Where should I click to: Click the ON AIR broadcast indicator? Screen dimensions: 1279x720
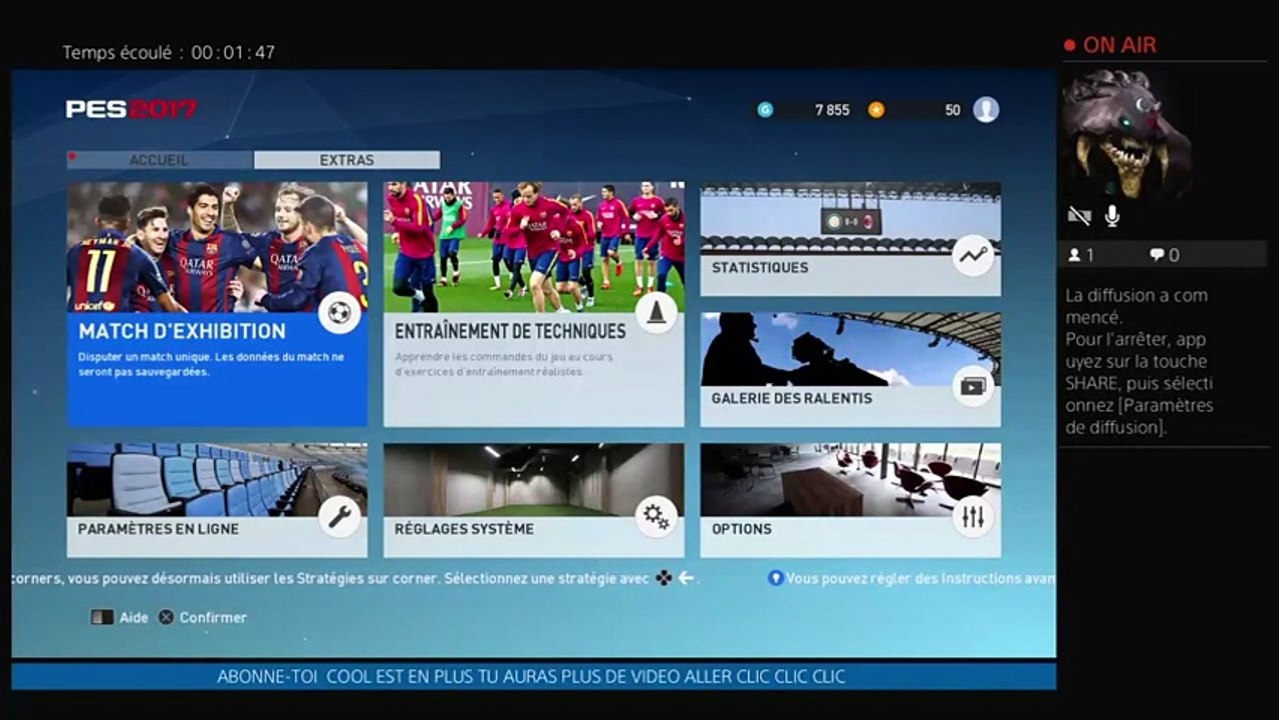pyautogui.click(x=1110, y=45)
